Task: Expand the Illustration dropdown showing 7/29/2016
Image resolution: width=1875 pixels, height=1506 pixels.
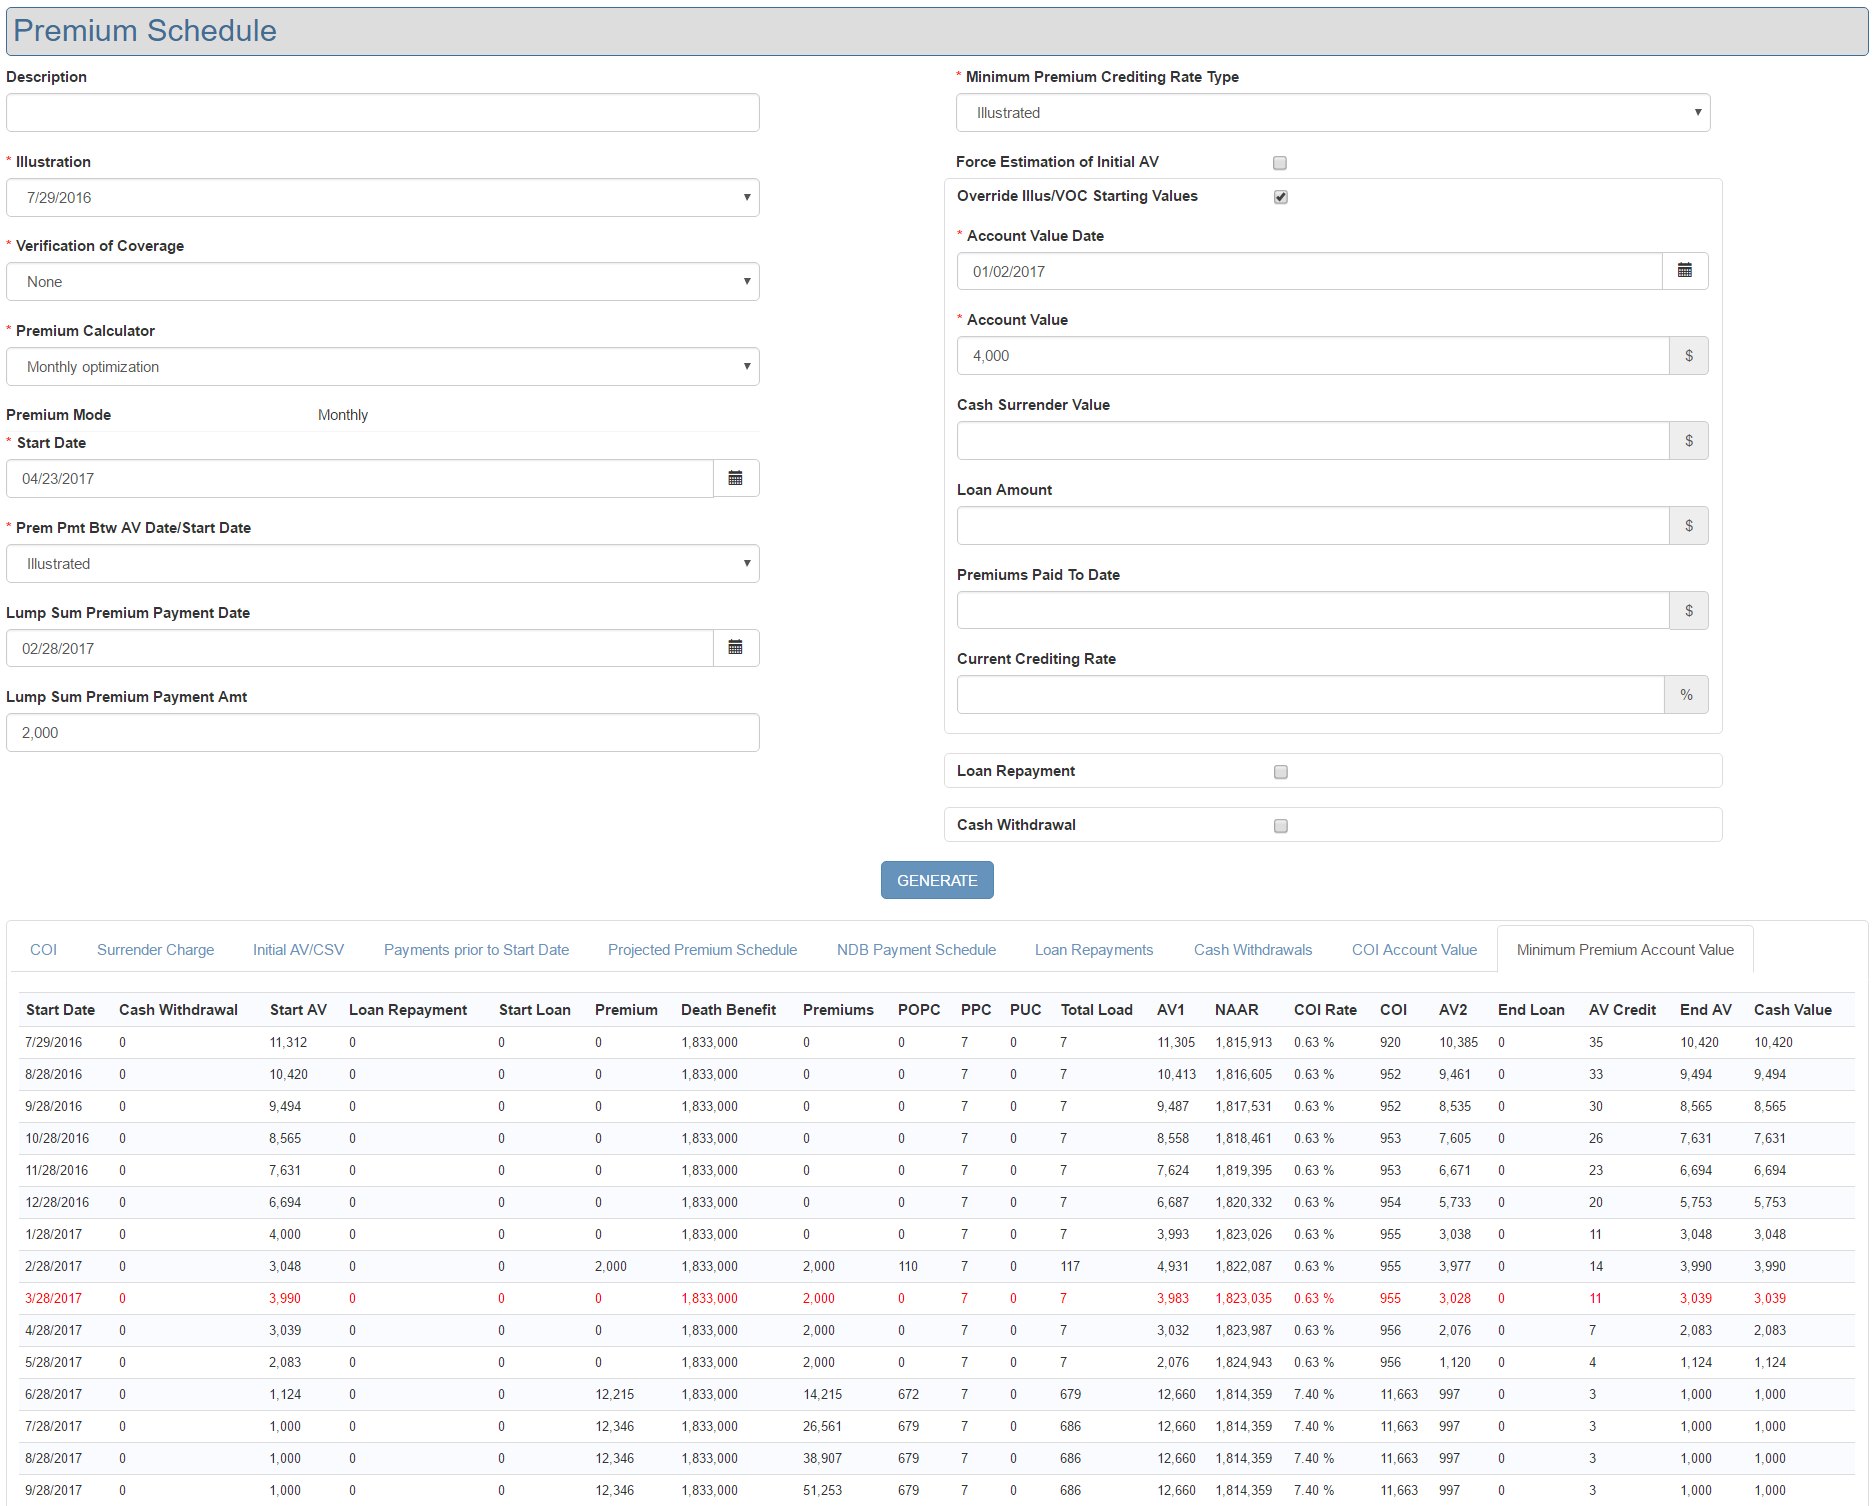Action: click(382, 198)
